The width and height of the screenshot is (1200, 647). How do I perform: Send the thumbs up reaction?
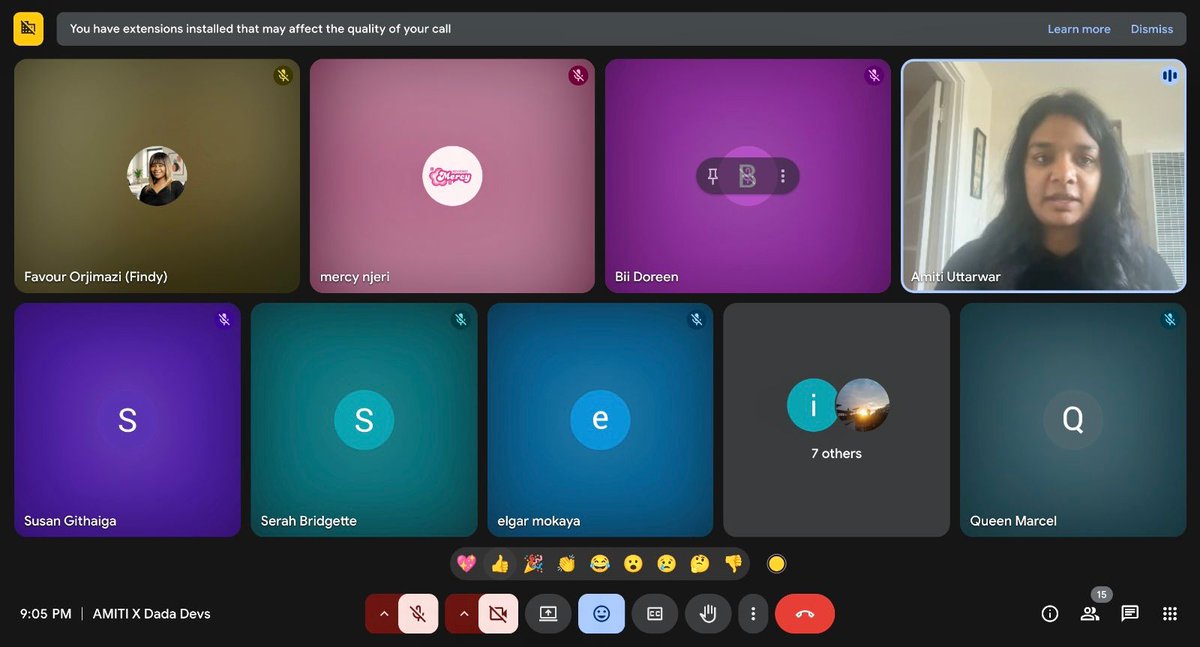[500, 564]
